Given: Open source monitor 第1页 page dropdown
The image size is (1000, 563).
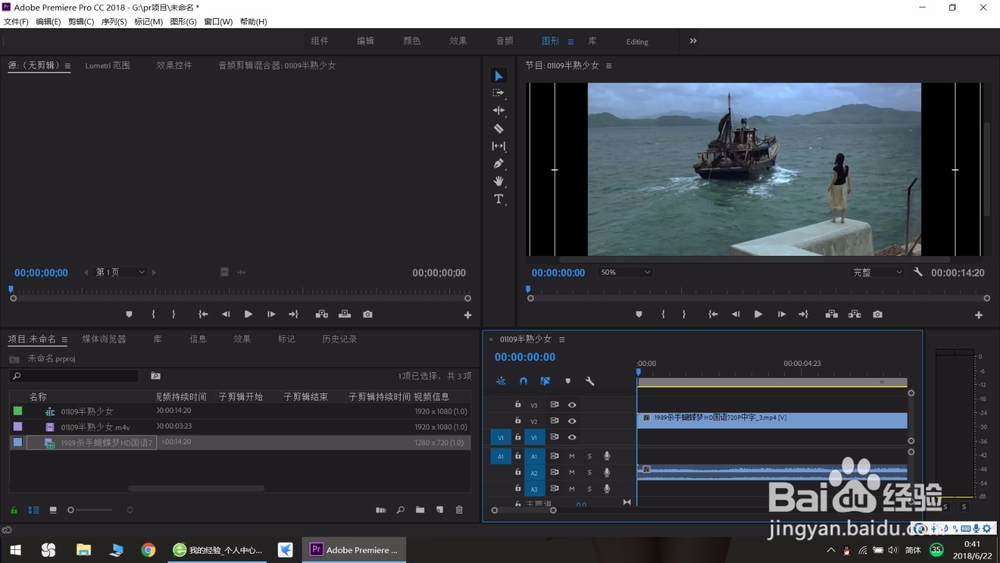Looking at the screenshot, I should pos(120,272).
